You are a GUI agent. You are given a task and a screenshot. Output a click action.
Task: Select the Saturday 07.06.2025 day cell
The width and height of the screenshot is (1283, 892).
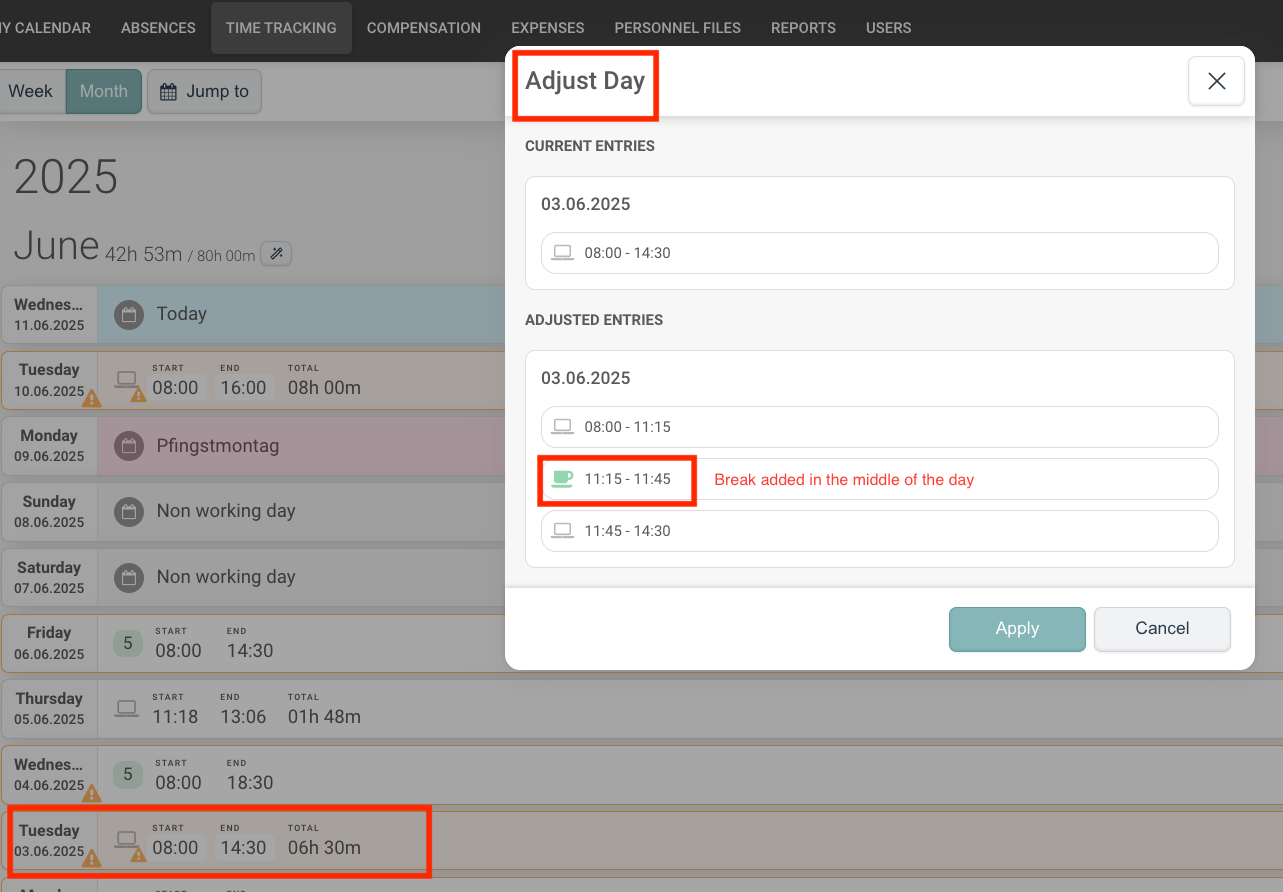tap(49, 578)
